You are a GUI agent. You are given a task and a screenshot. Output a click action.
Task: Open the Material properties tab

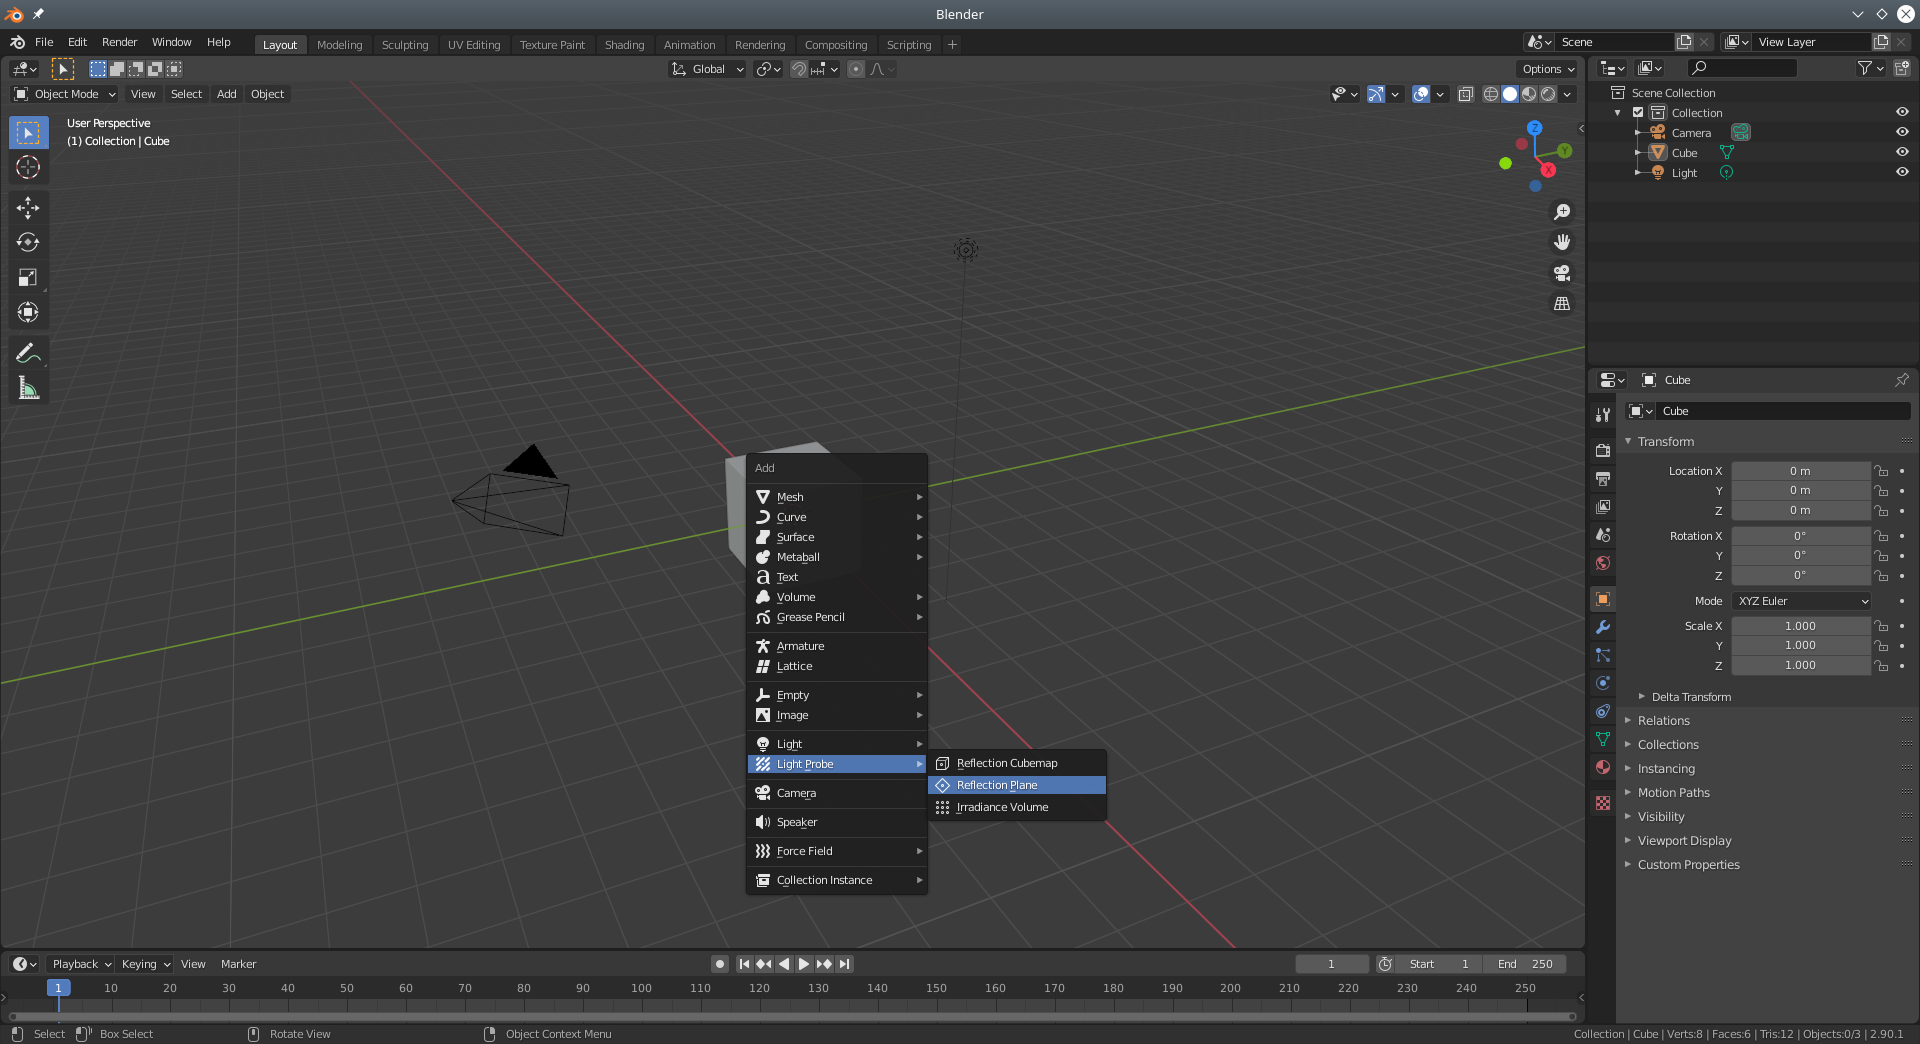pos(1603,767)
